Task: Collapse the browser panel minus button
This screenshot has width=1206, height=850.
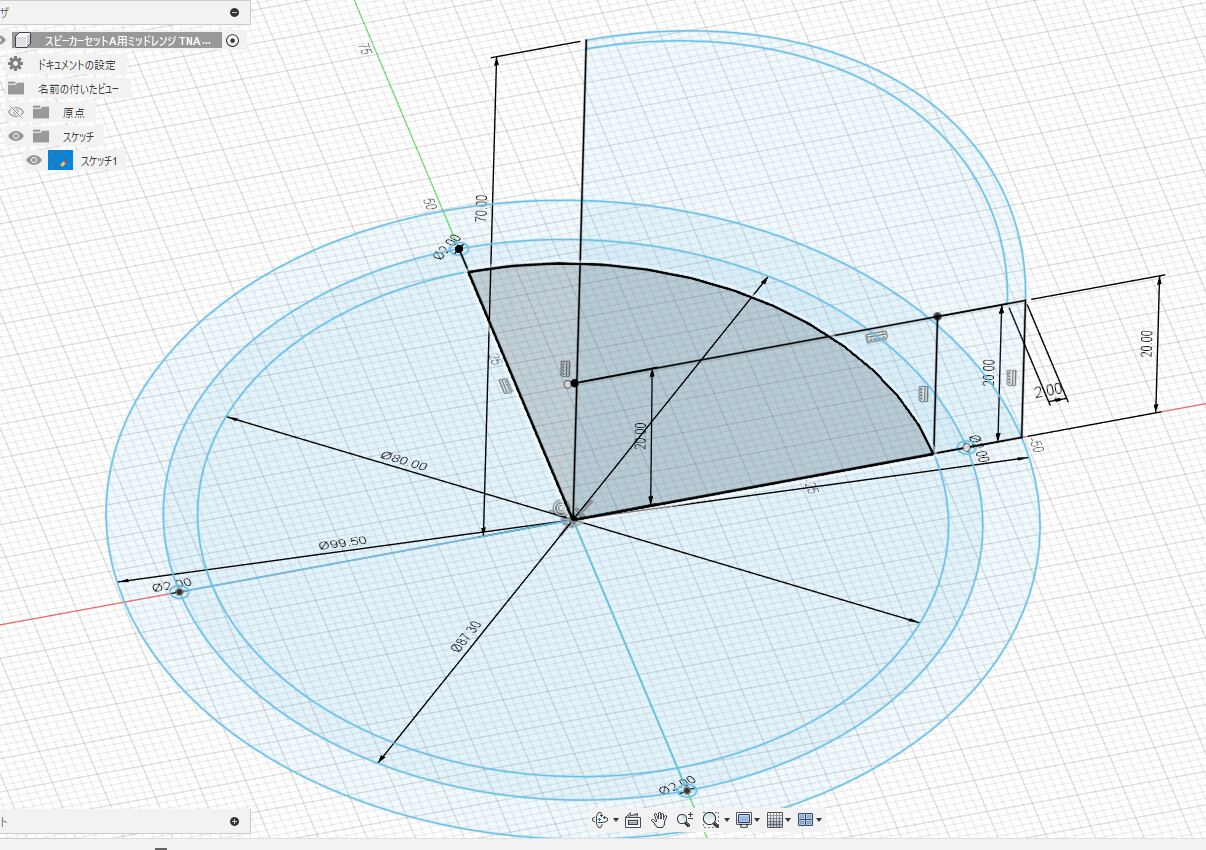Action: pyautogui.click(x=234, y=12)
